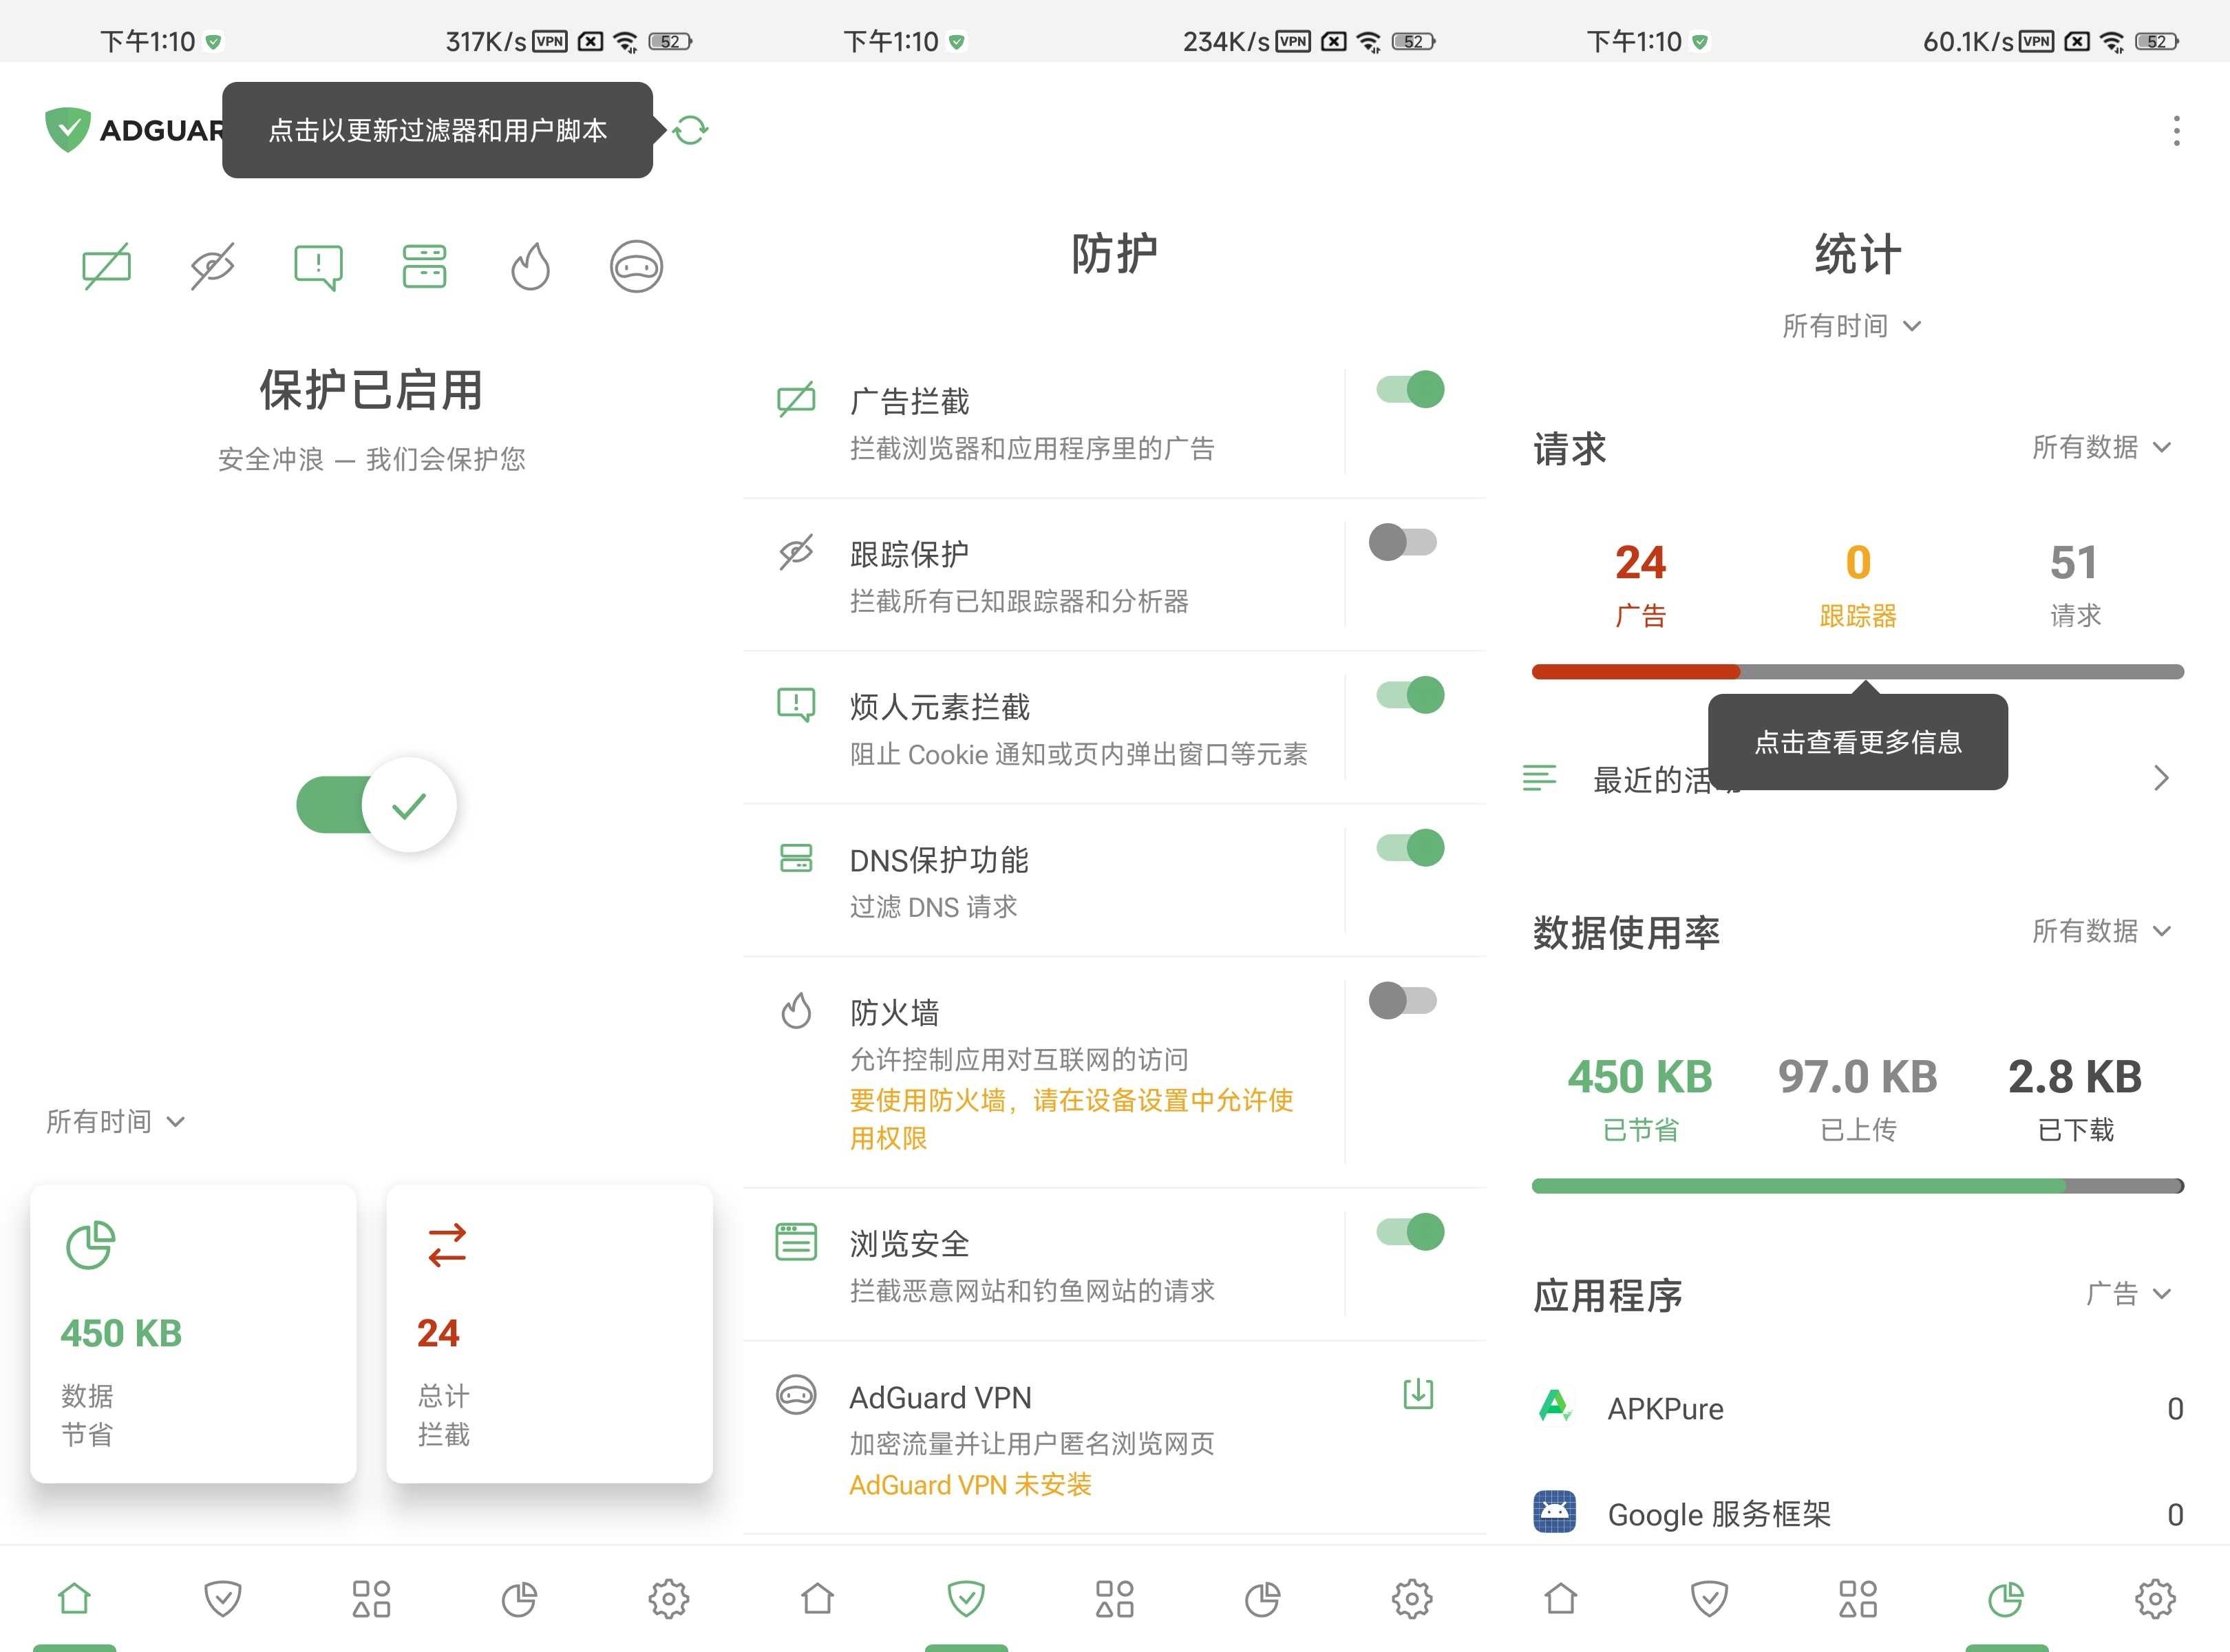Open the overflow menu in the statistics screen
2230x1652 pixels.
coord(2176,131)
